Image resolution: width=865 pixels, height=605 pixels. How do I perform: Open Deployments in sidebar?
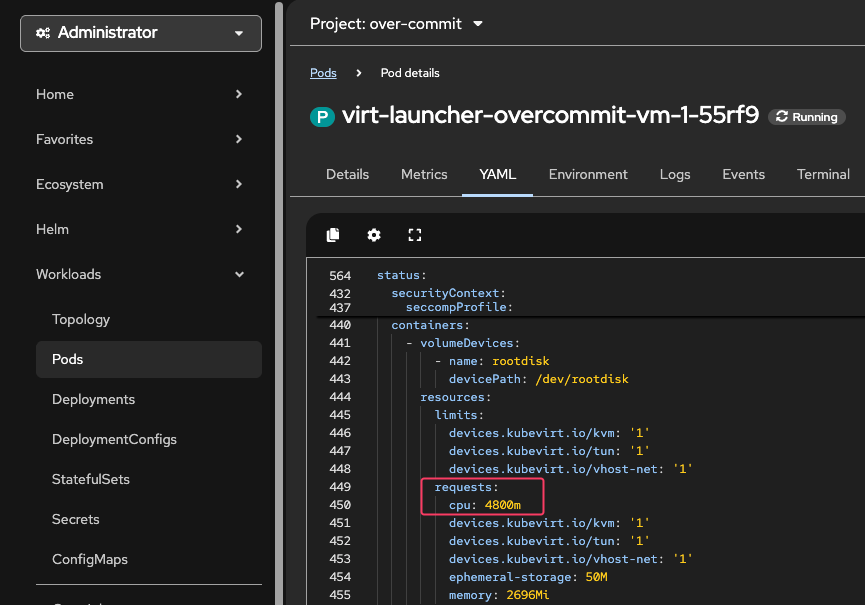(x=93, y=399)
